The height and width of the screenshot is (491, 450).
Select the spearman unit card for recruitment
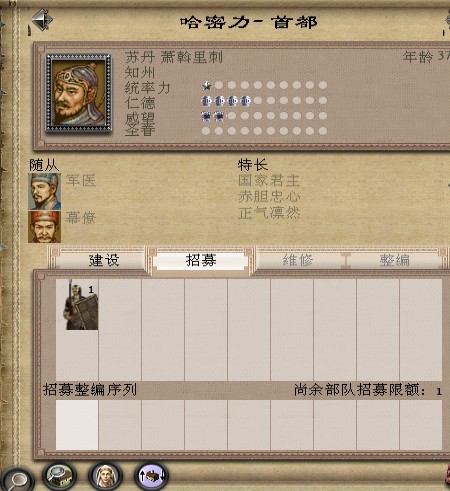(81, 305)
